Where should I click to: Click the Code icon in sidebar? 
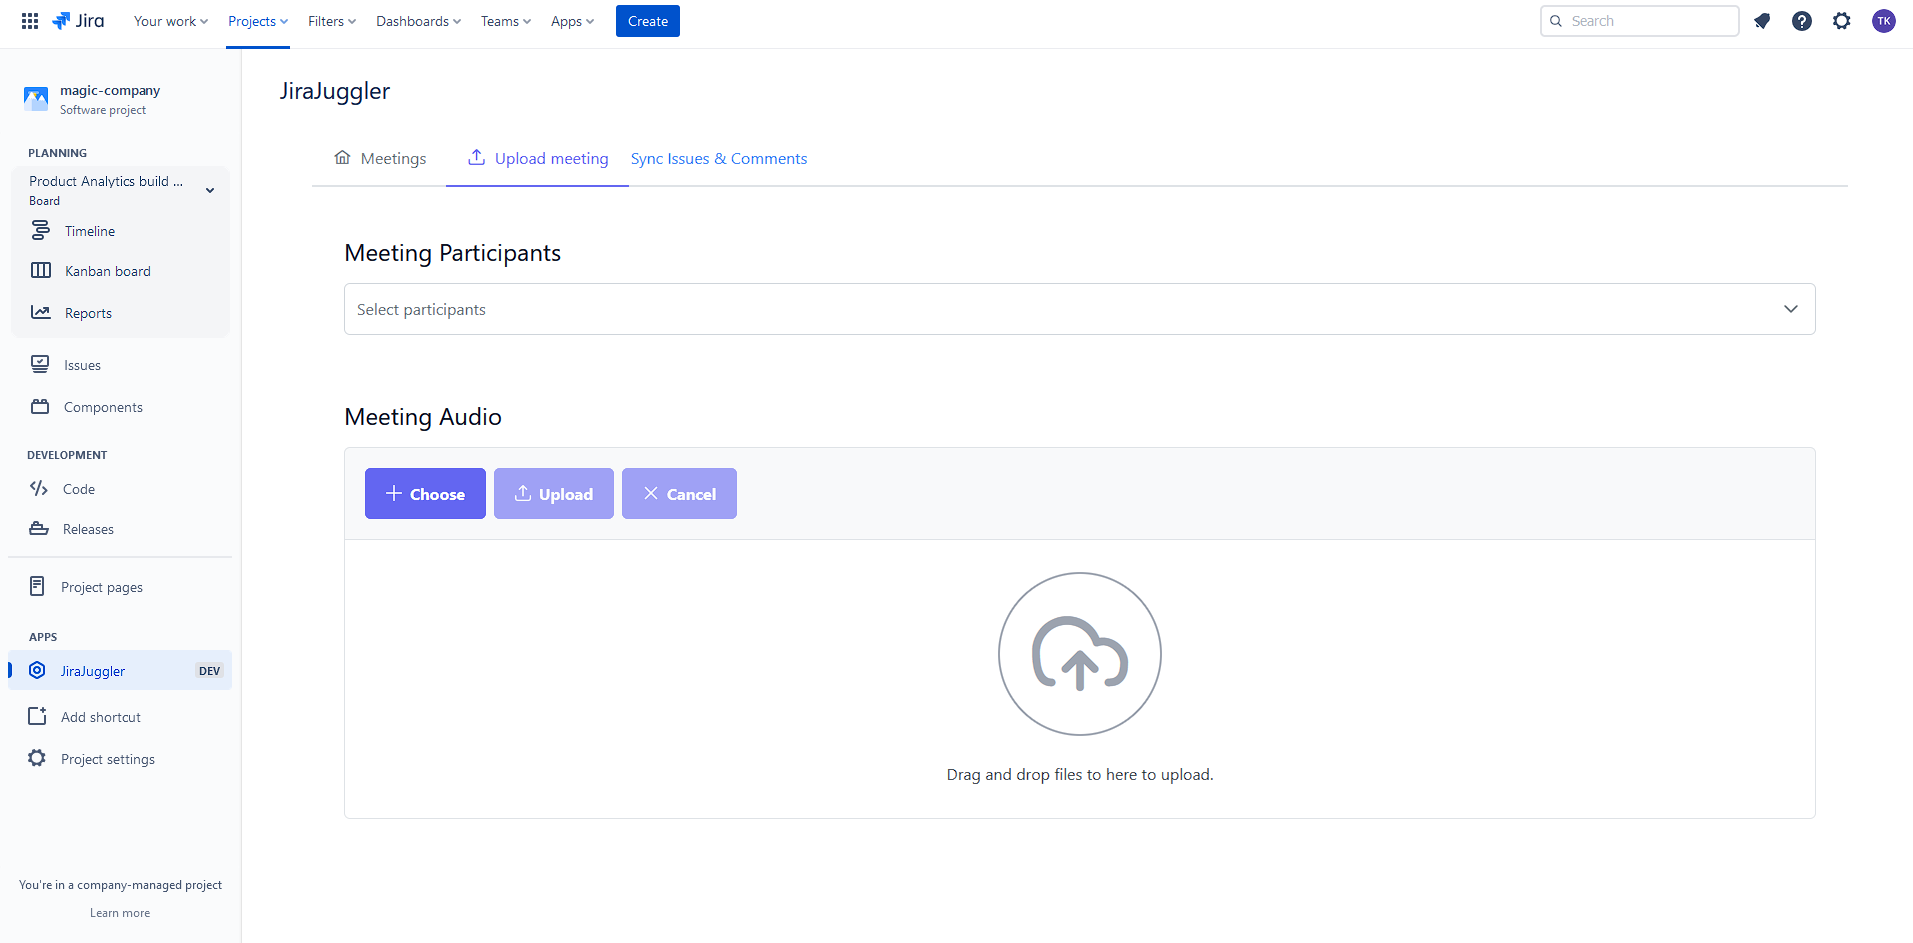[39, 488]
